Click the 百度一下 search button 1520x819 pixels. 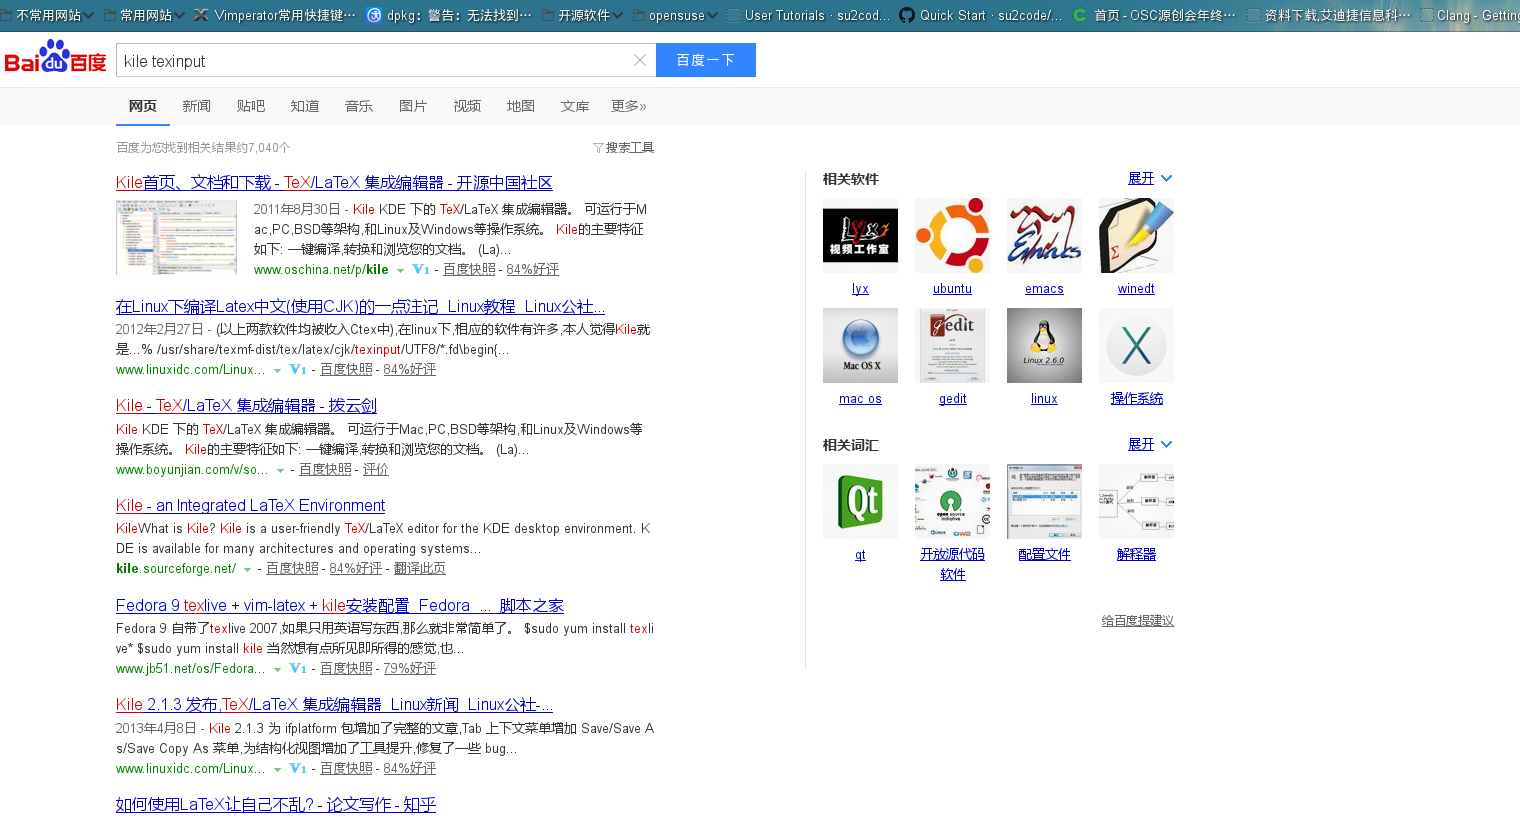(706, 60)
